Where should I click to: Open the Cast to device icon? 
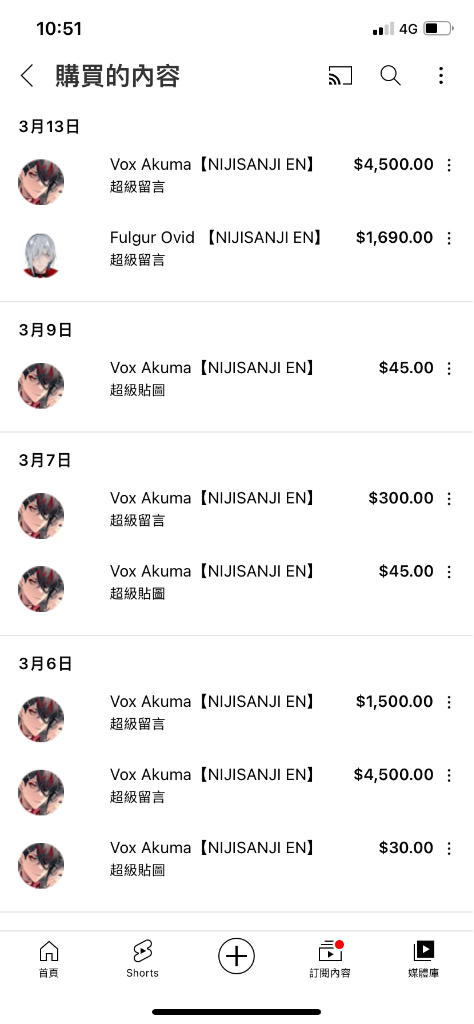[x=340, y=76]
